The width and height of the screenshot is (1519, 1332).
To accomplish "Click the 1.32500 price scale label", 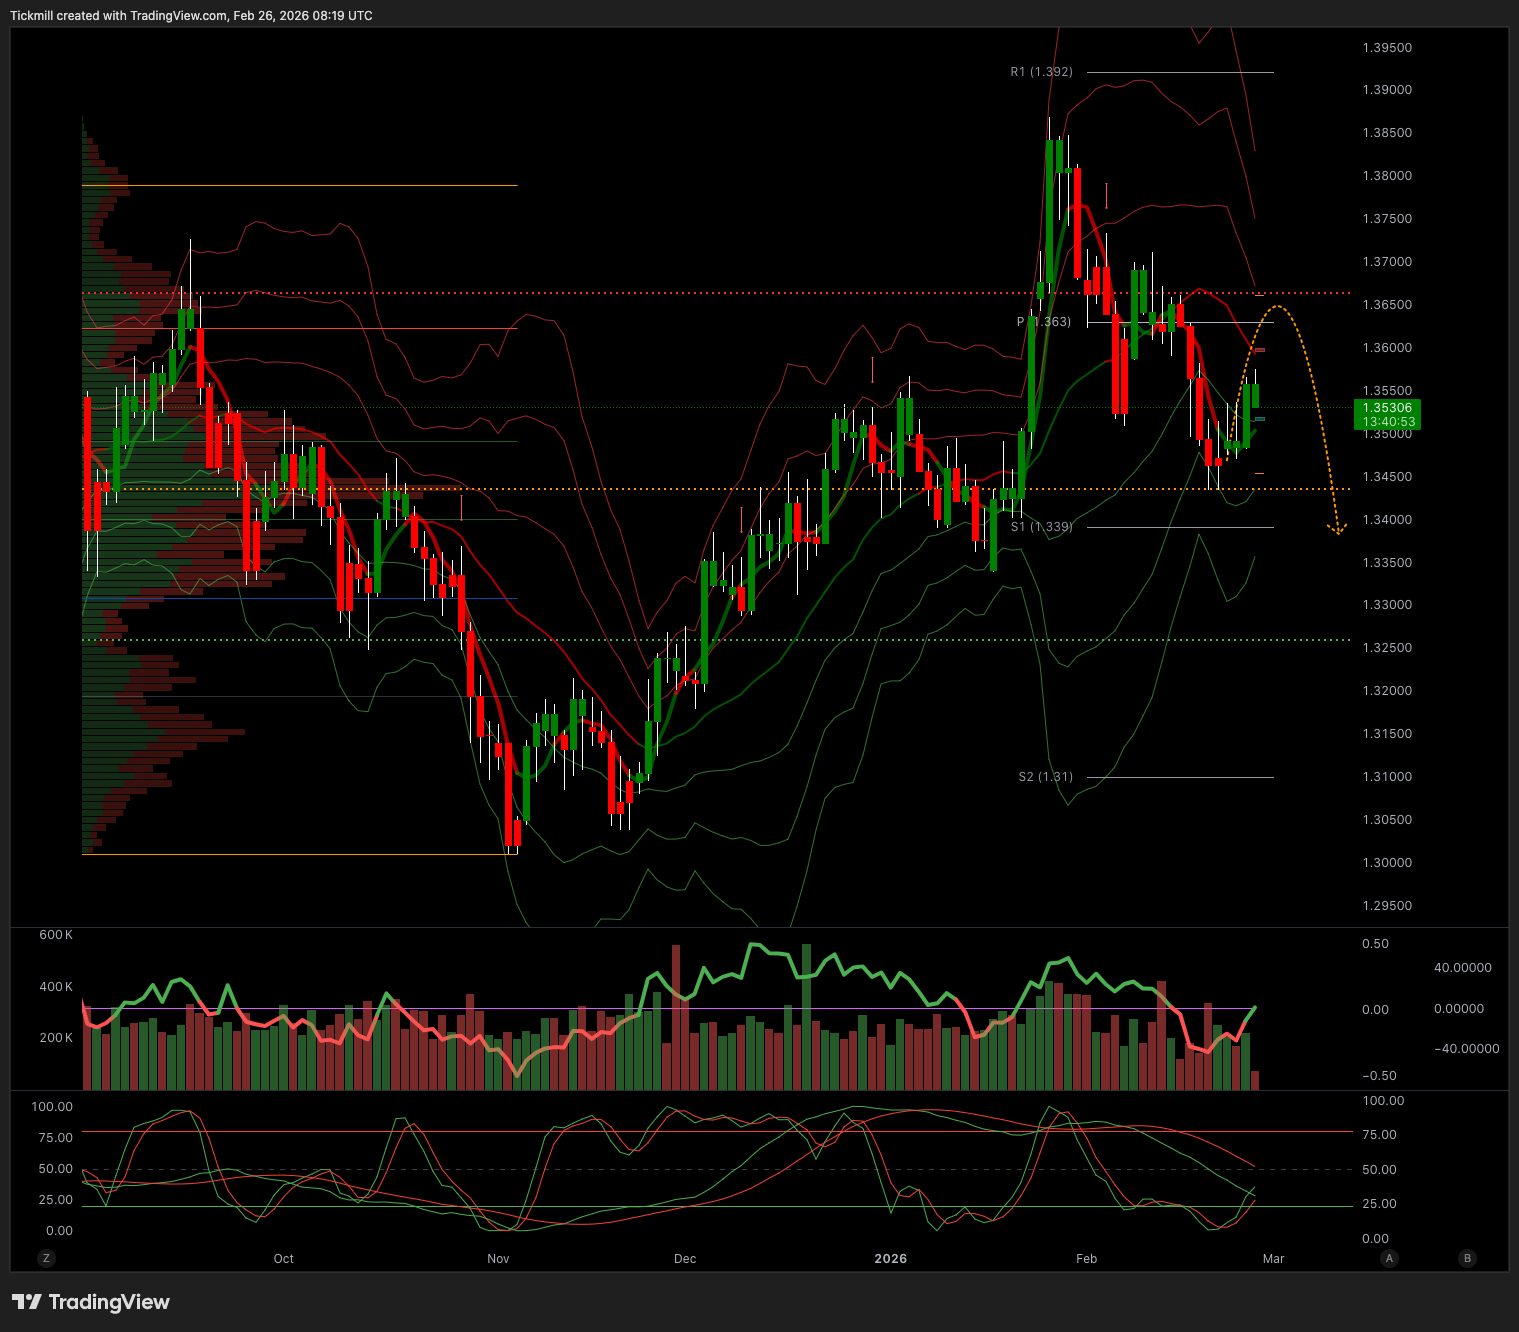I will coord(1387,648).
